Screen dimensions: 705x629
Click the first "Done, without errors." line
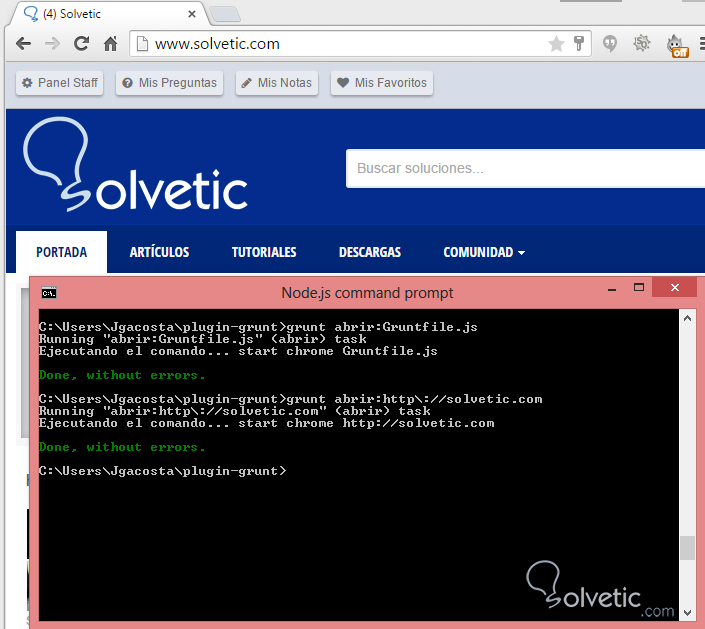tap(122, 375)
